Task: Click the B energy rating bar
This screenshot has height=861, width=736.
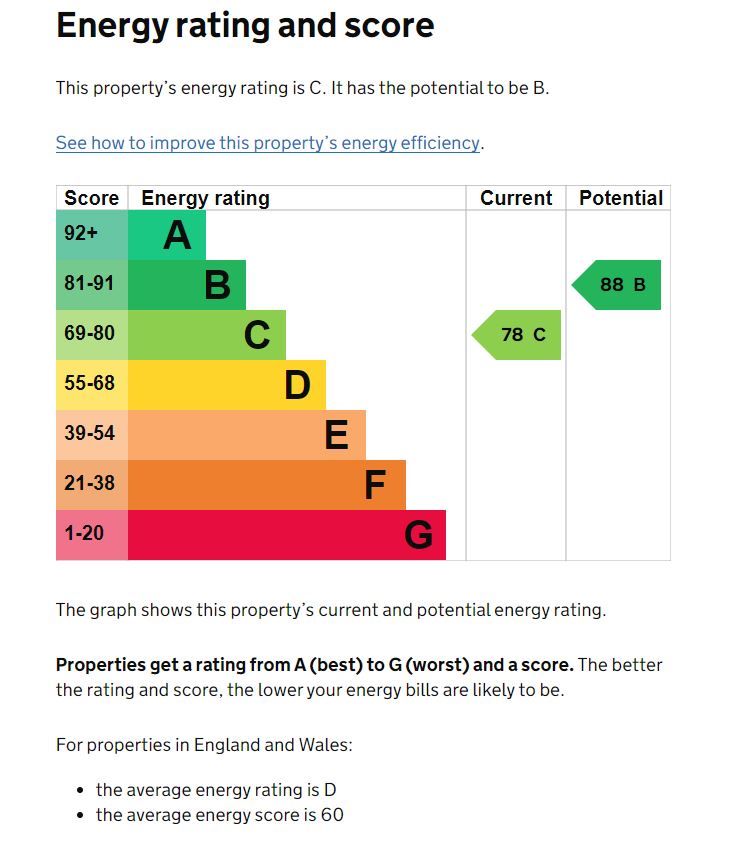Action: point(187,285)
